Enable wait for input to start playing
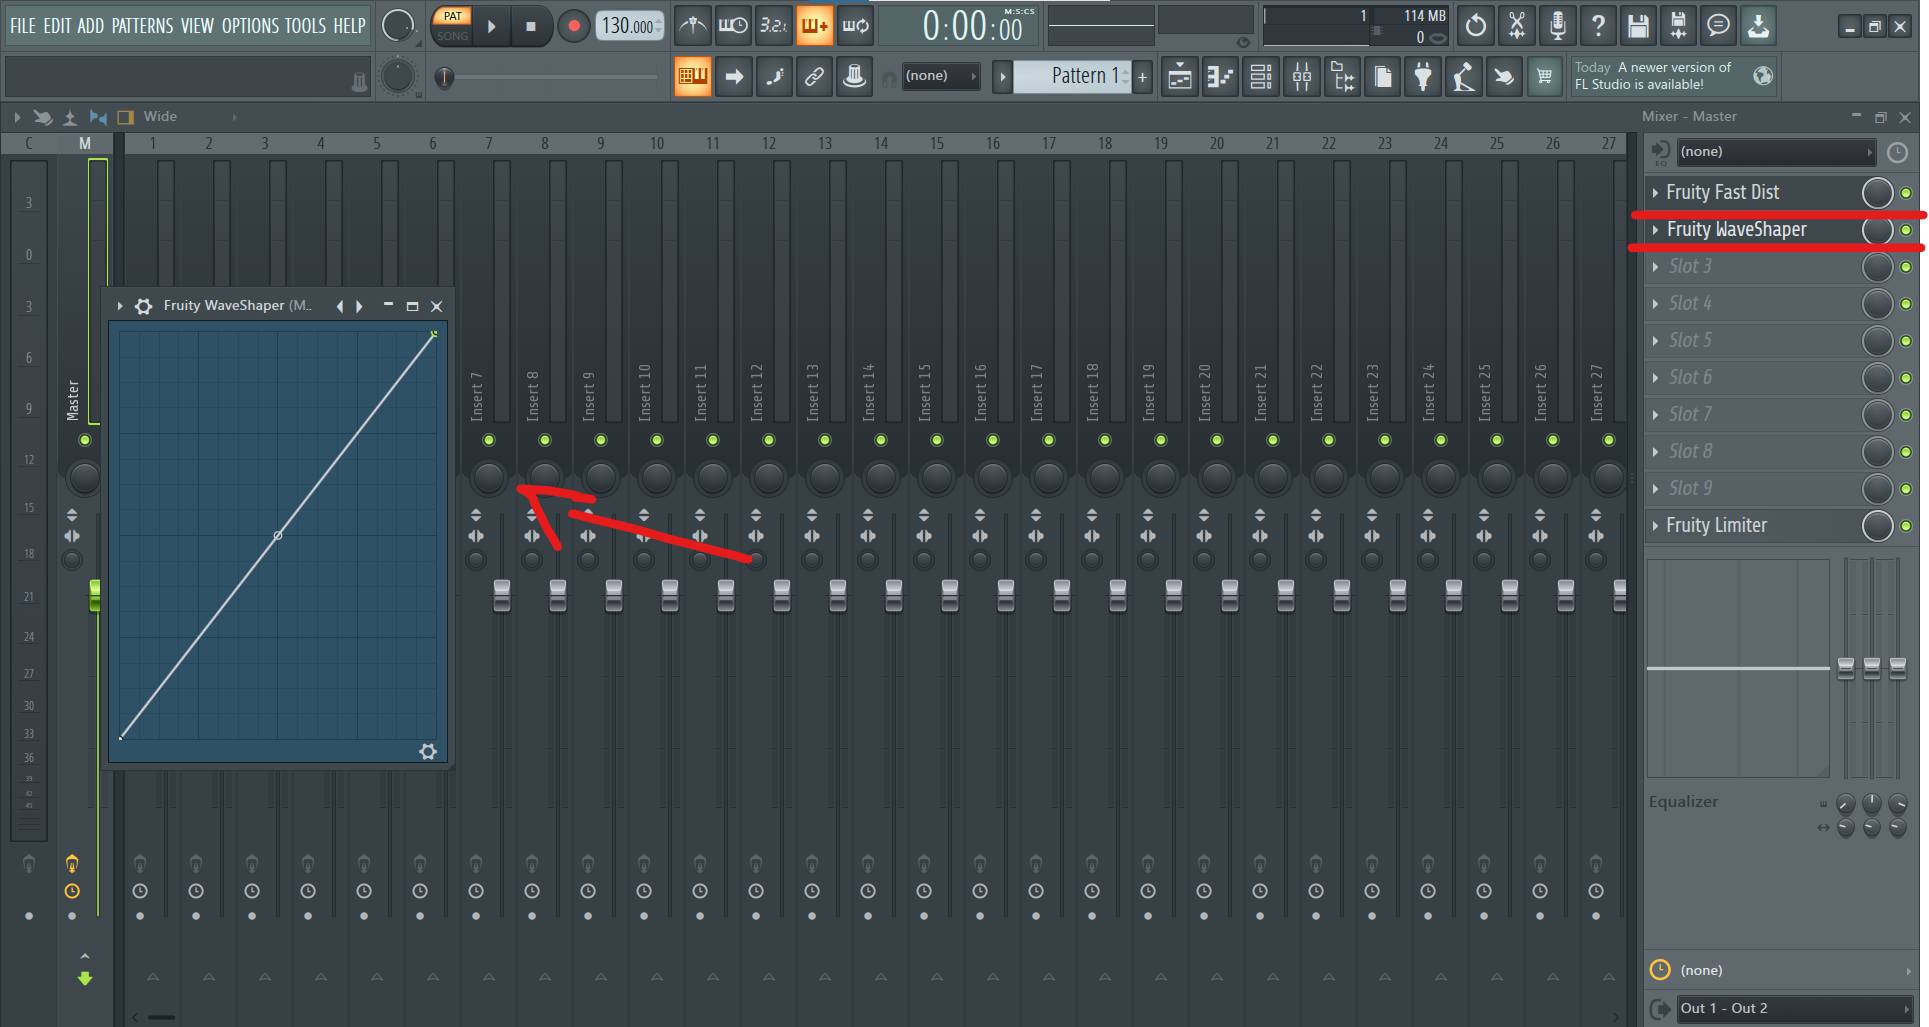Image resolution: width=1929 pixels, height=1027 pixels. [733, 26]
